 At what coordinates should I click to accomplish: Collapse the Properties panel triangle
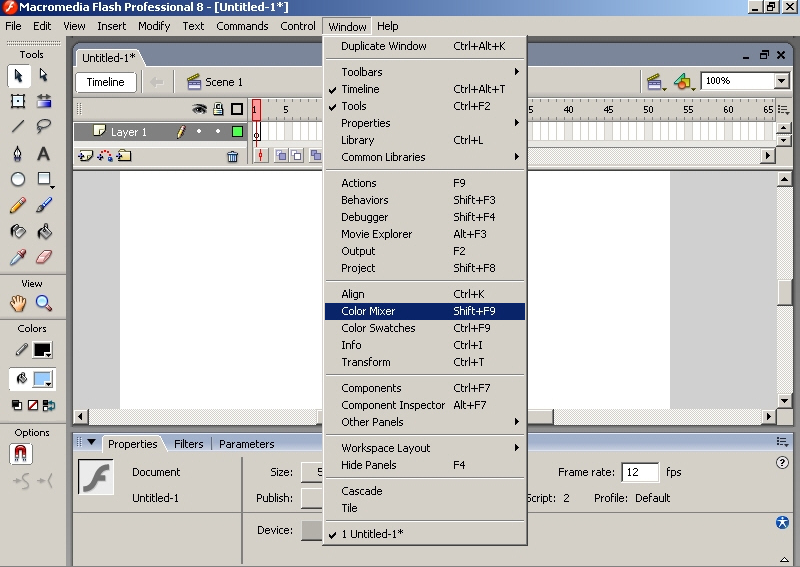91,442
